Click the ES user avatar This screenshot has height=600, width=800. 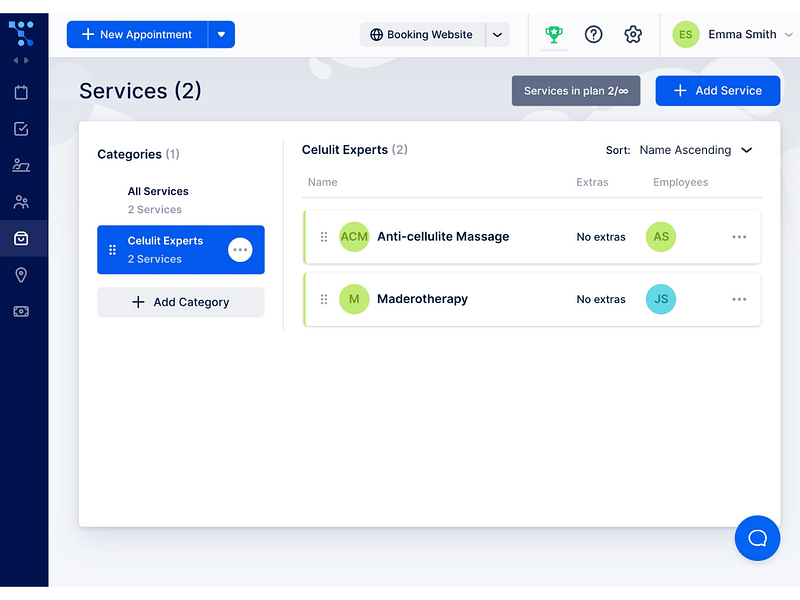(685, 35)
